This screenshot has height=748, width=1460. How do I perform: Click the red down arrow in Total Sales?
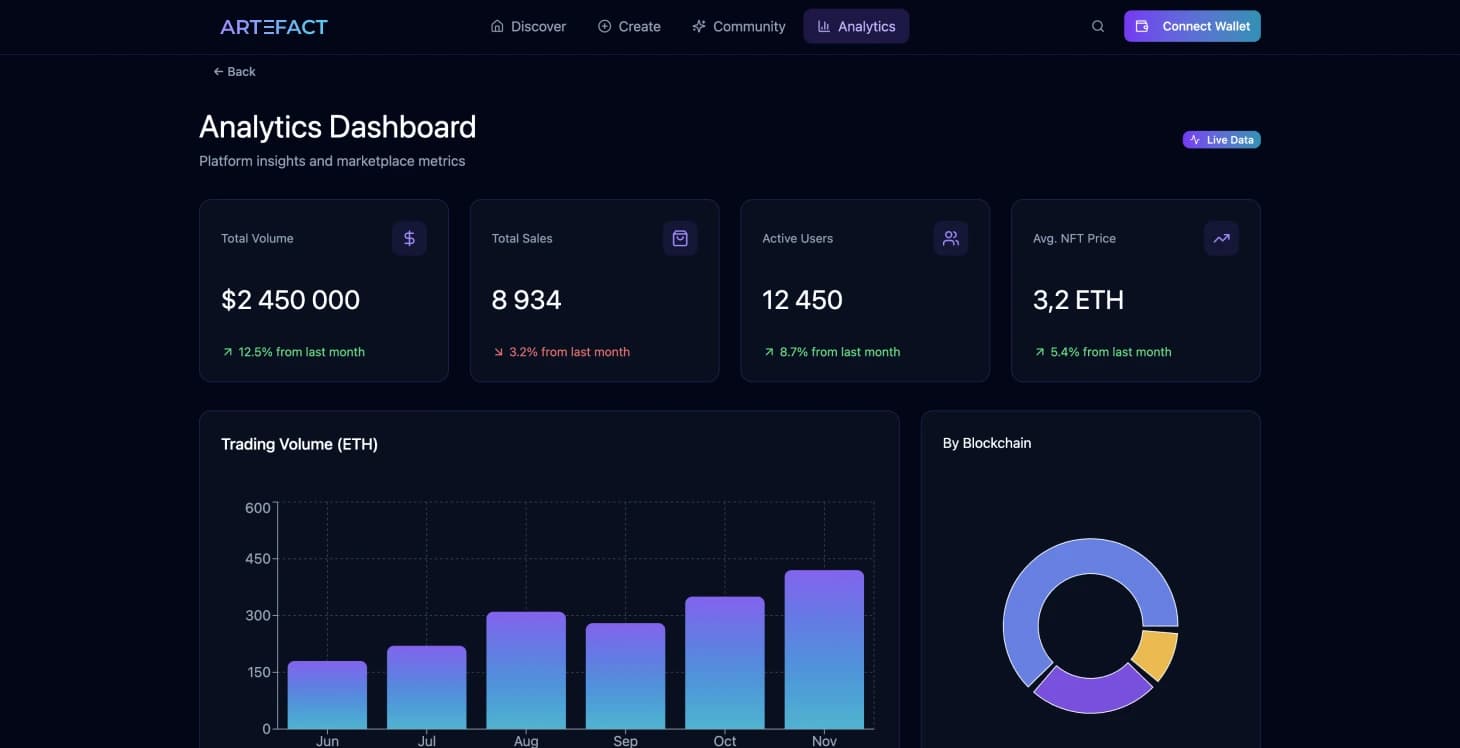tap(498, 352)
